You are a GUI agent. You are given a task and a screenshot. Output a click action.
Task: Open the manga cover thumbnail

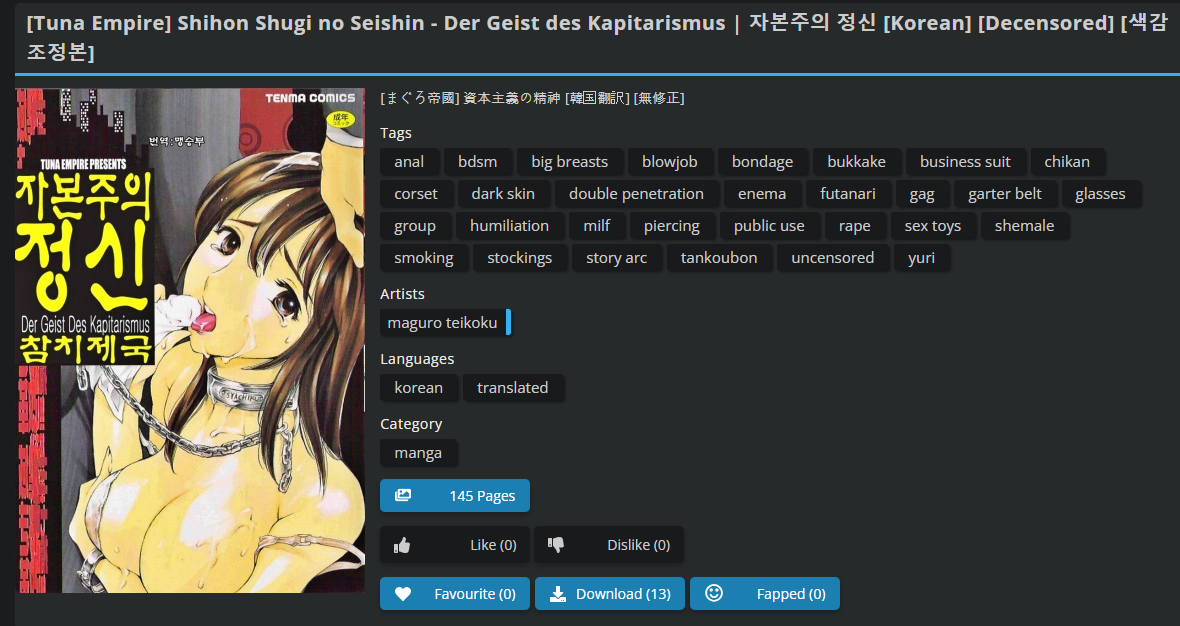coord(190,341)
